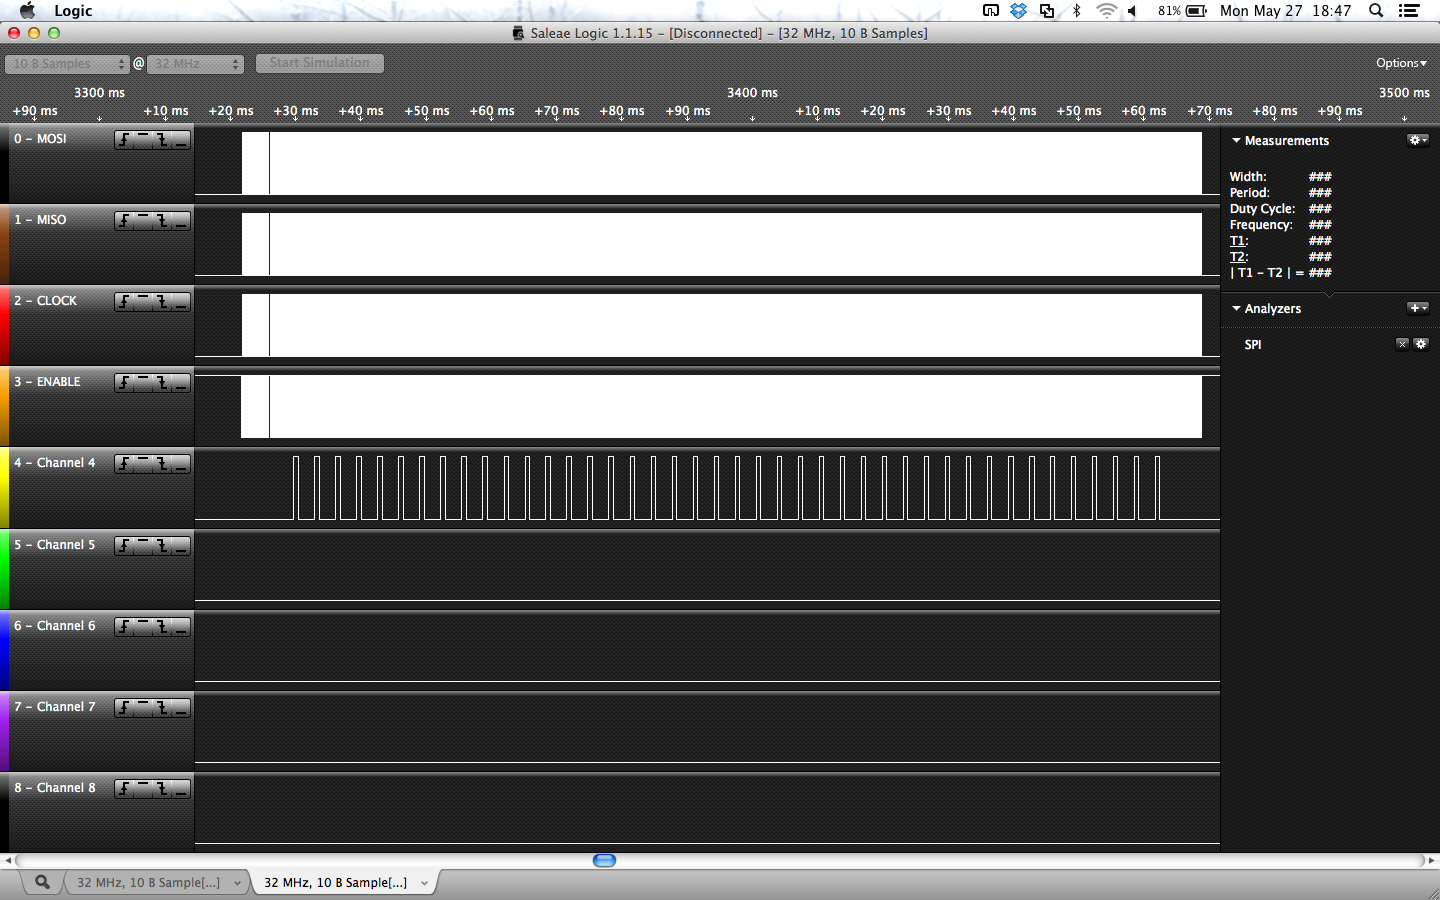
Task: Click the T2 timing marker link
Action: coord(1238,257)
